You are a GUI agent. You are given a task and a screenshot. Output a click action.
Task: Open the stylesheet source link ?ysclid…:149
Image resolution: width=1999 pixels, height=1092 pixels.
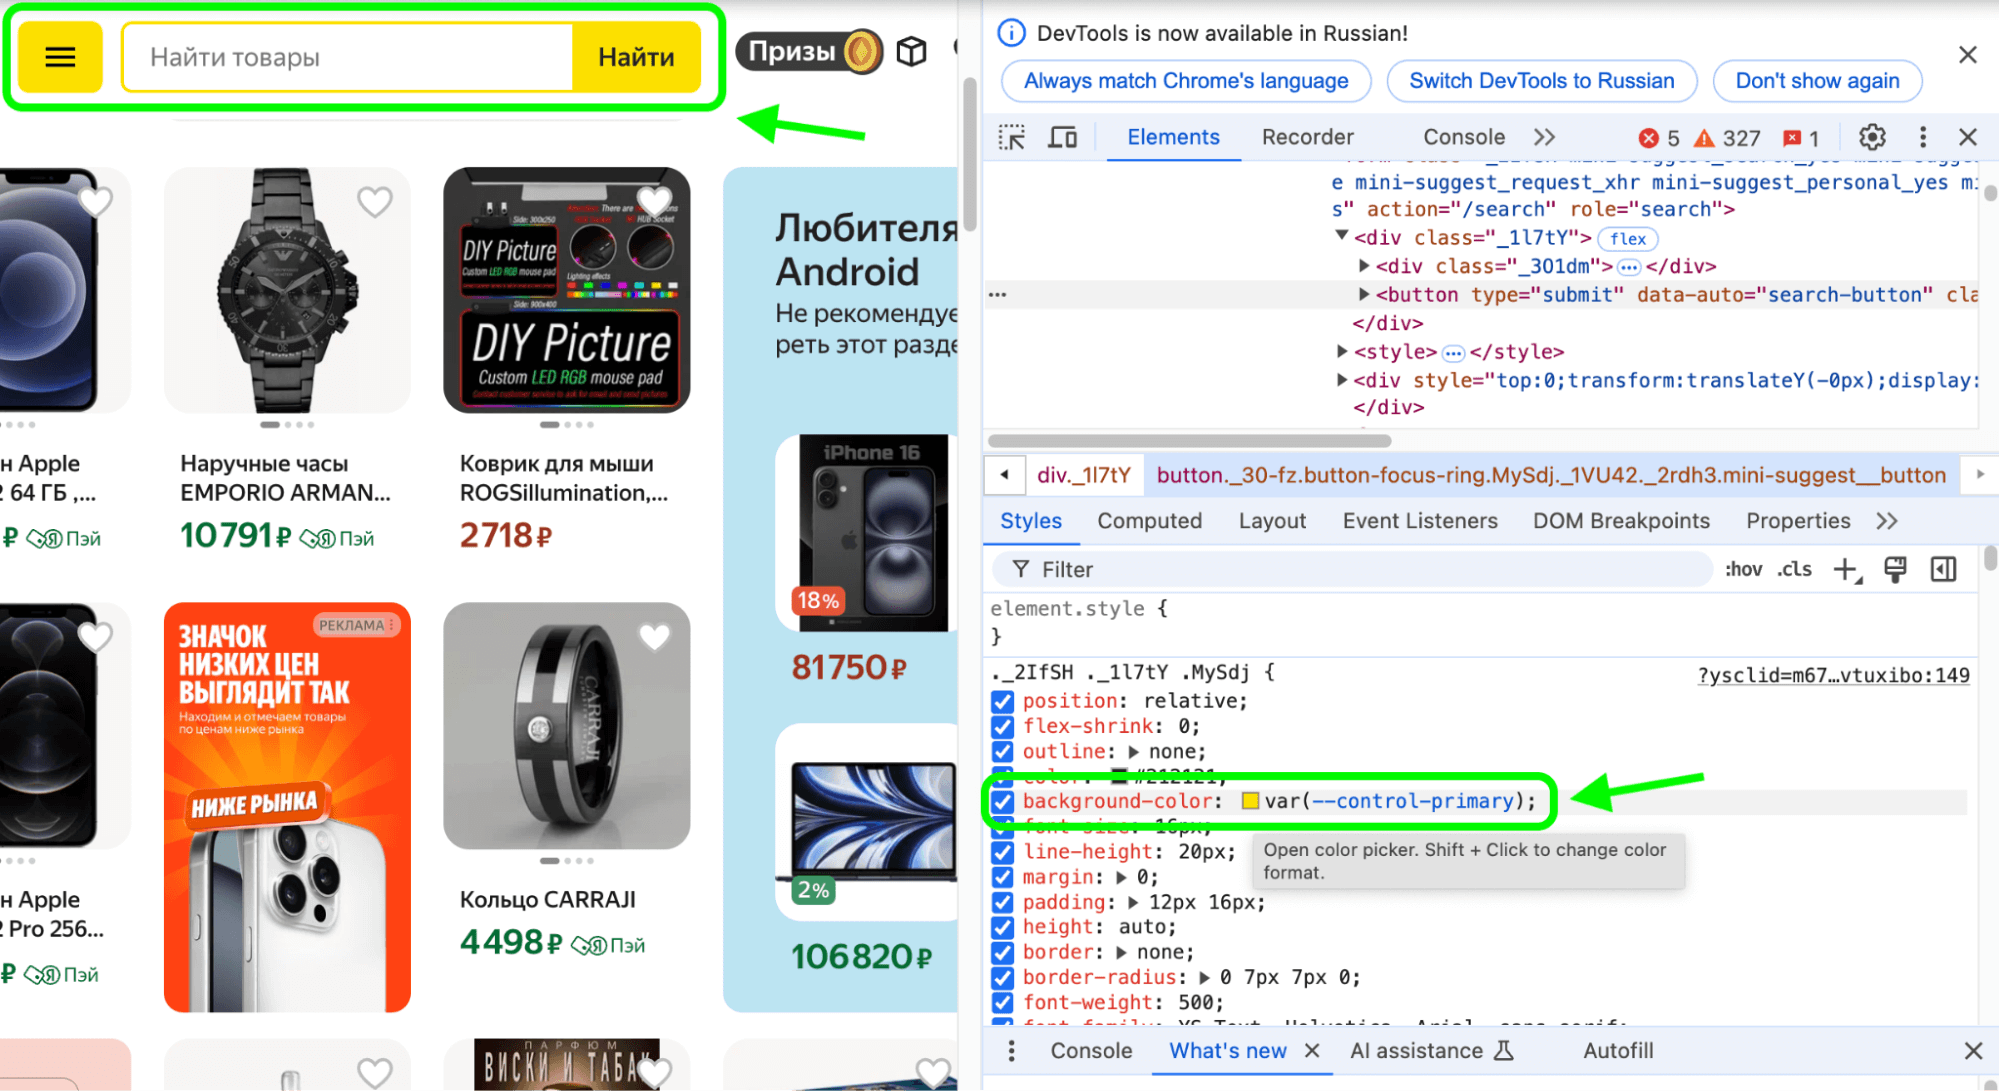coord(1833,675)
